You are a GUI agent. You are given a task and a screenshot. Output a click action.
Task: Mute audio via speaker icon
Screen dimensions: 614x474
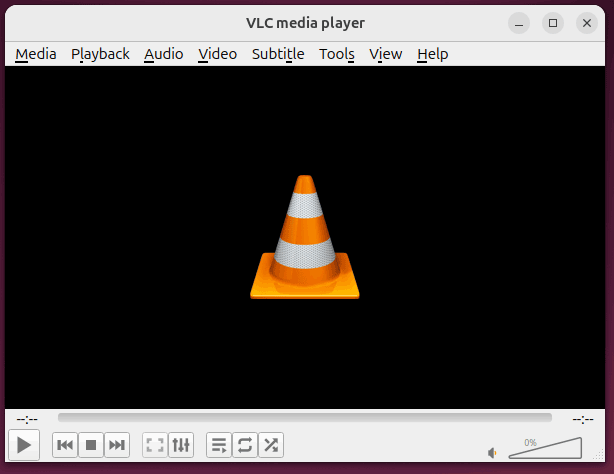click(492, 453)
